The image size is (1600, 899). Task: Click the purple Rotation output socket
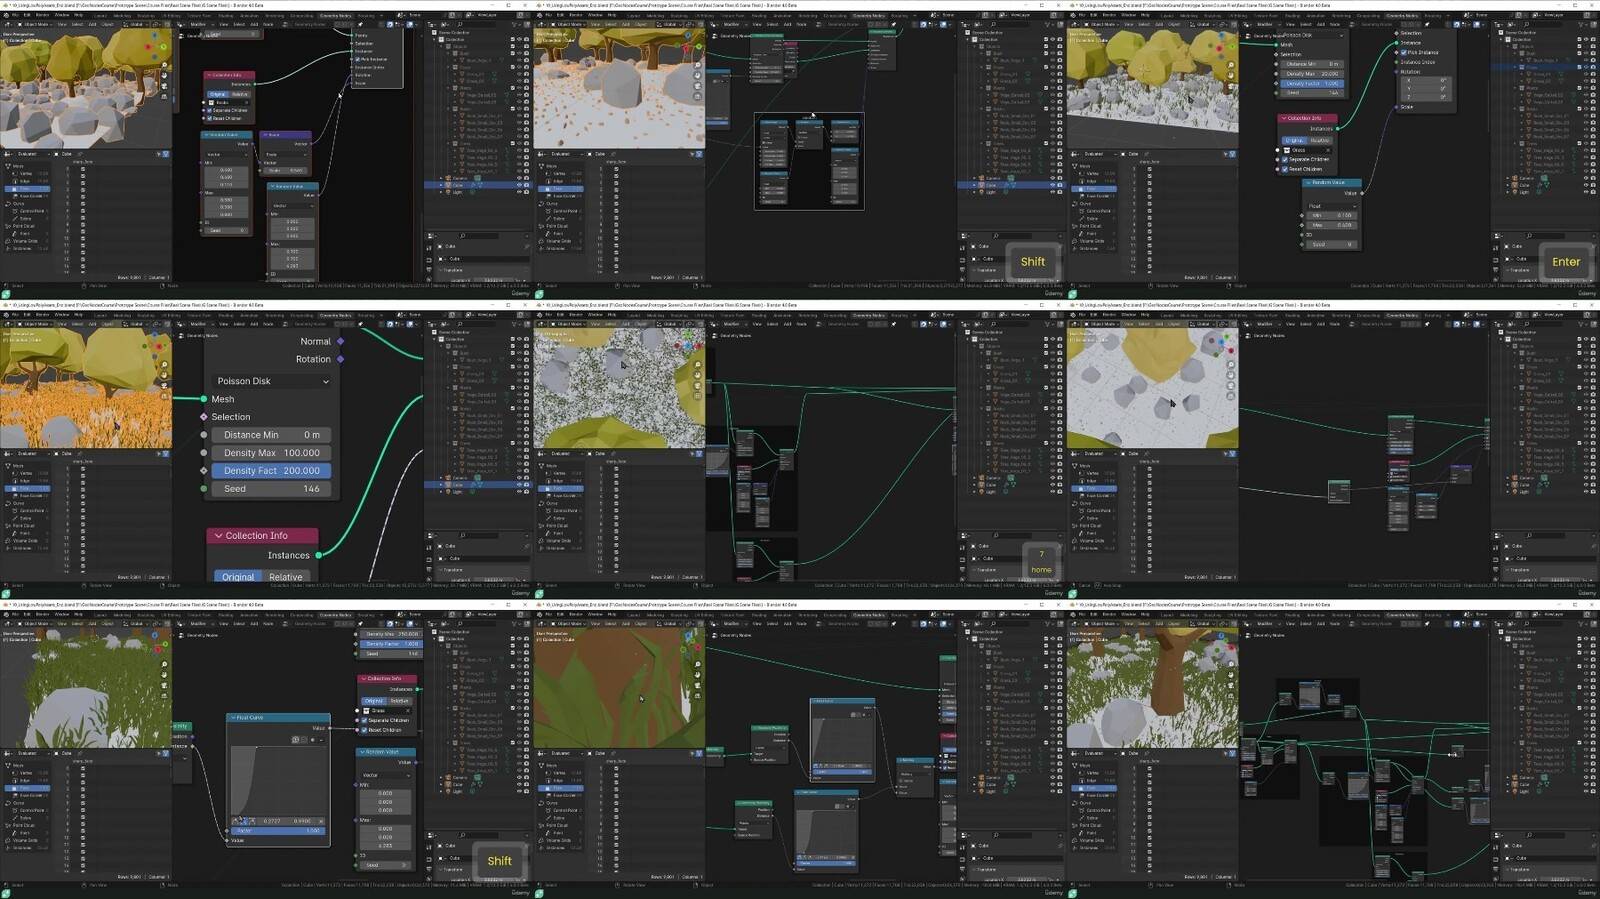341,360
